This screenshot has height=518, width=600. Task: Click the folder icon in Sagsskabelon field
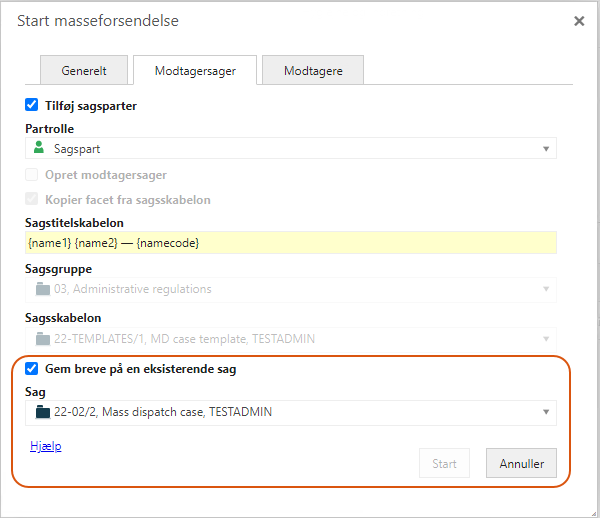43,339
